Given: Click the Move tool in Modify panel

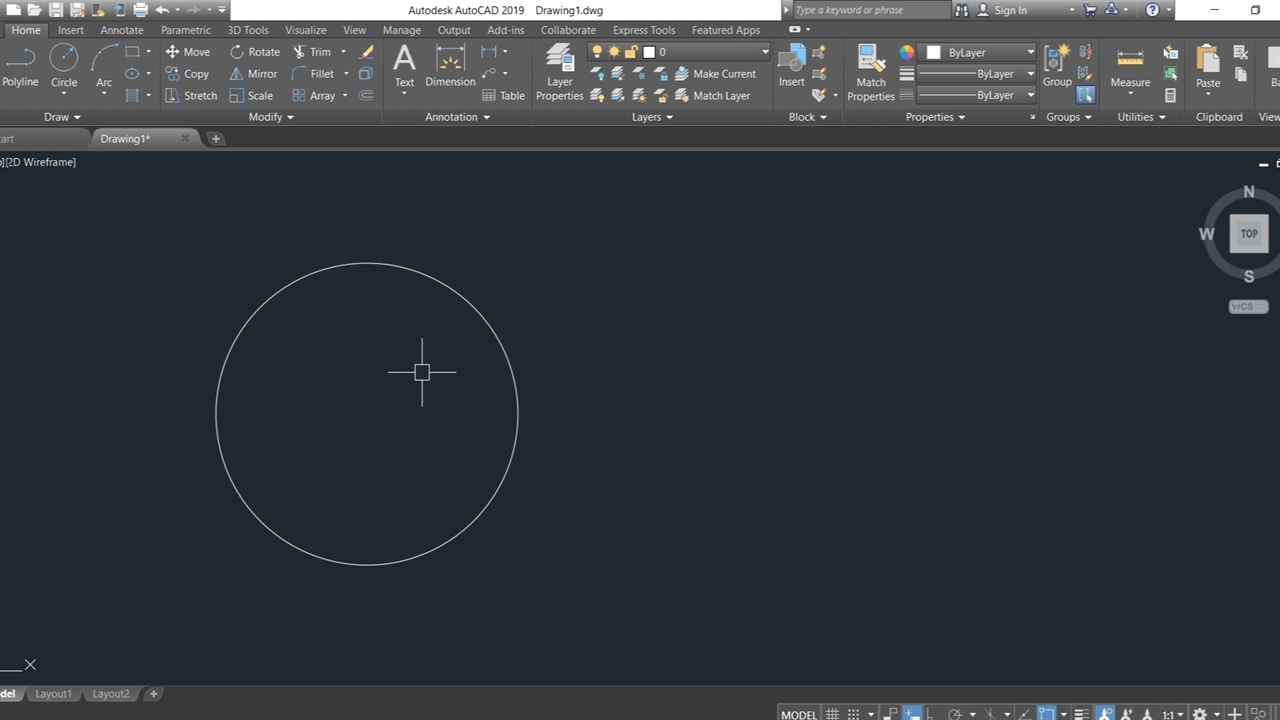Looking at the screenshot, I should tap(187, 52).
